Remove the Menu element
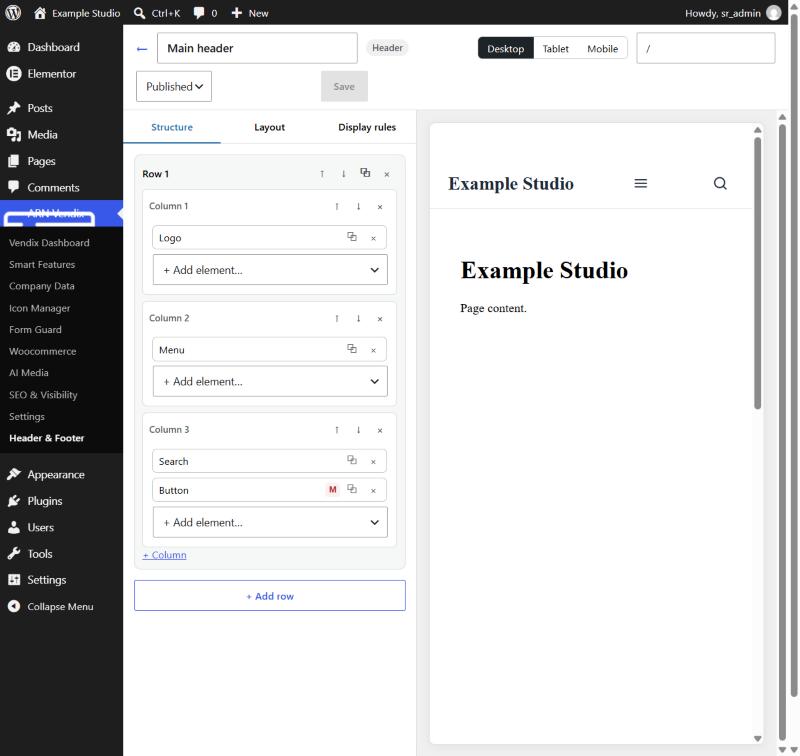 pyautogui.click(x=373, y=350)
